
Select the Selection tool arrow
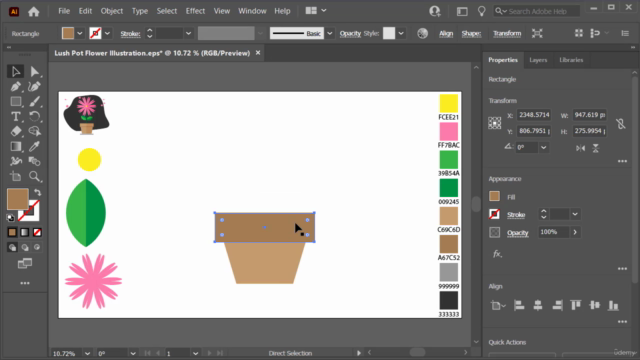pos(16,71)
